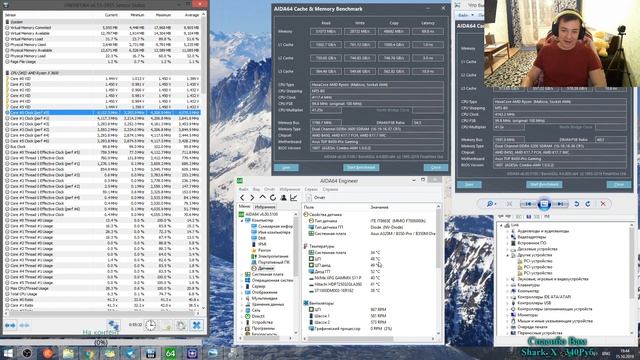Viewport: 640px width, 360px height.
Task: Expand Системная плата node in AIDA64 tree
Action: [242, 274]
